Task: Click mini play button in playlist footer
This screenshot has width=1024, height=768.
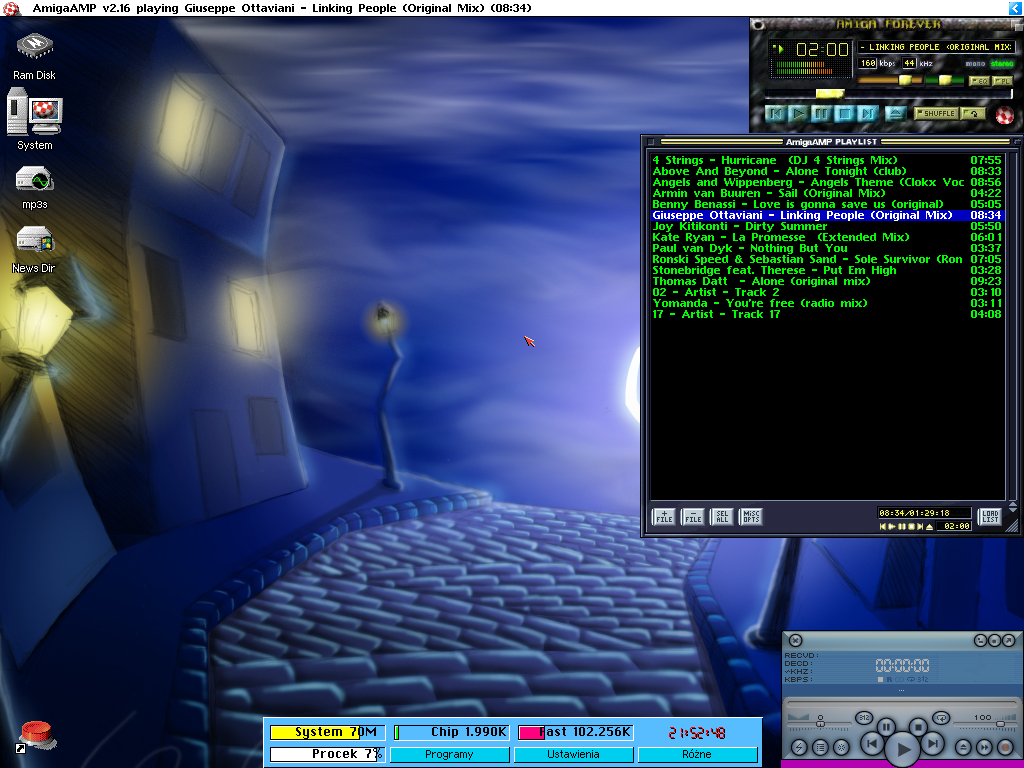Action: point(892,526)
